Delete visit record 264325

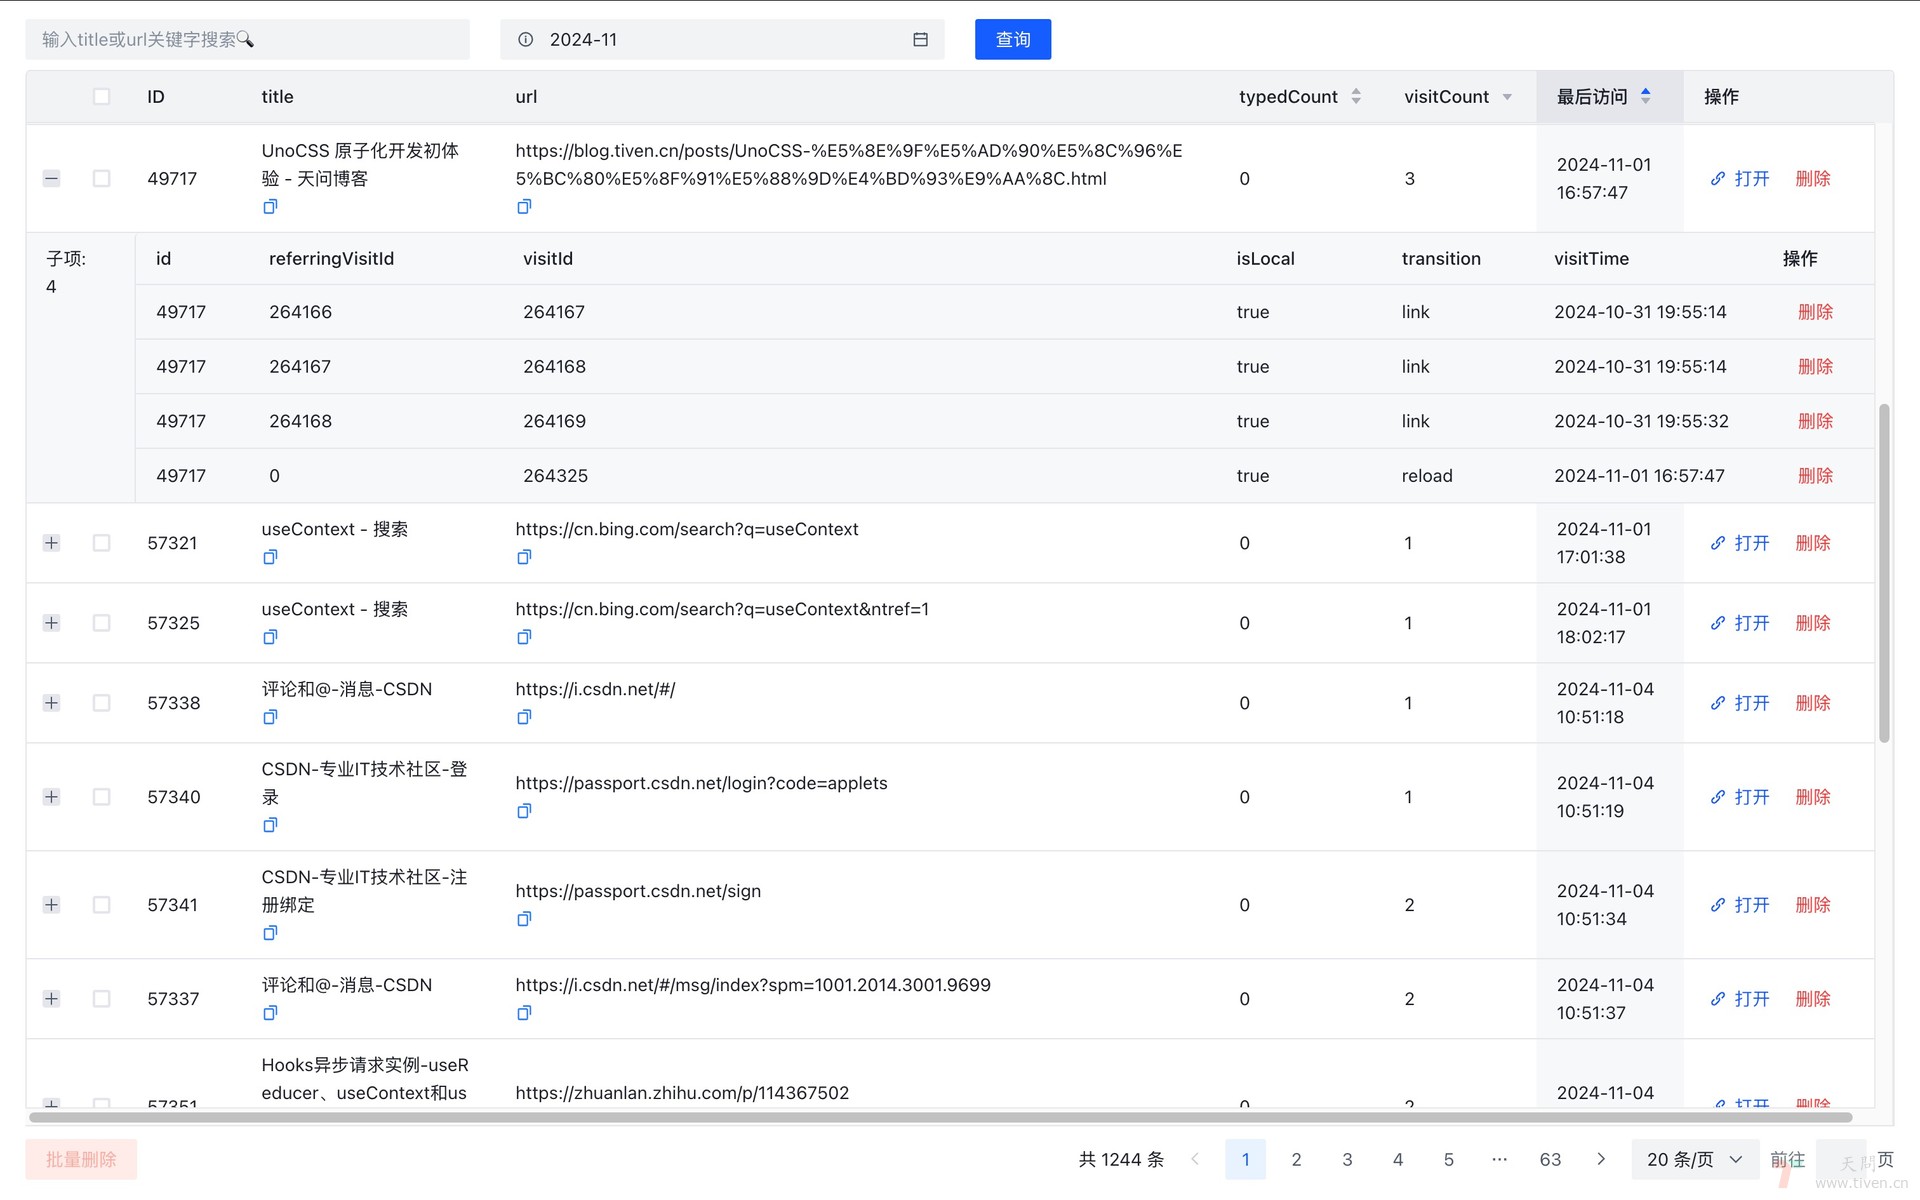click(x=1815, y=476)
